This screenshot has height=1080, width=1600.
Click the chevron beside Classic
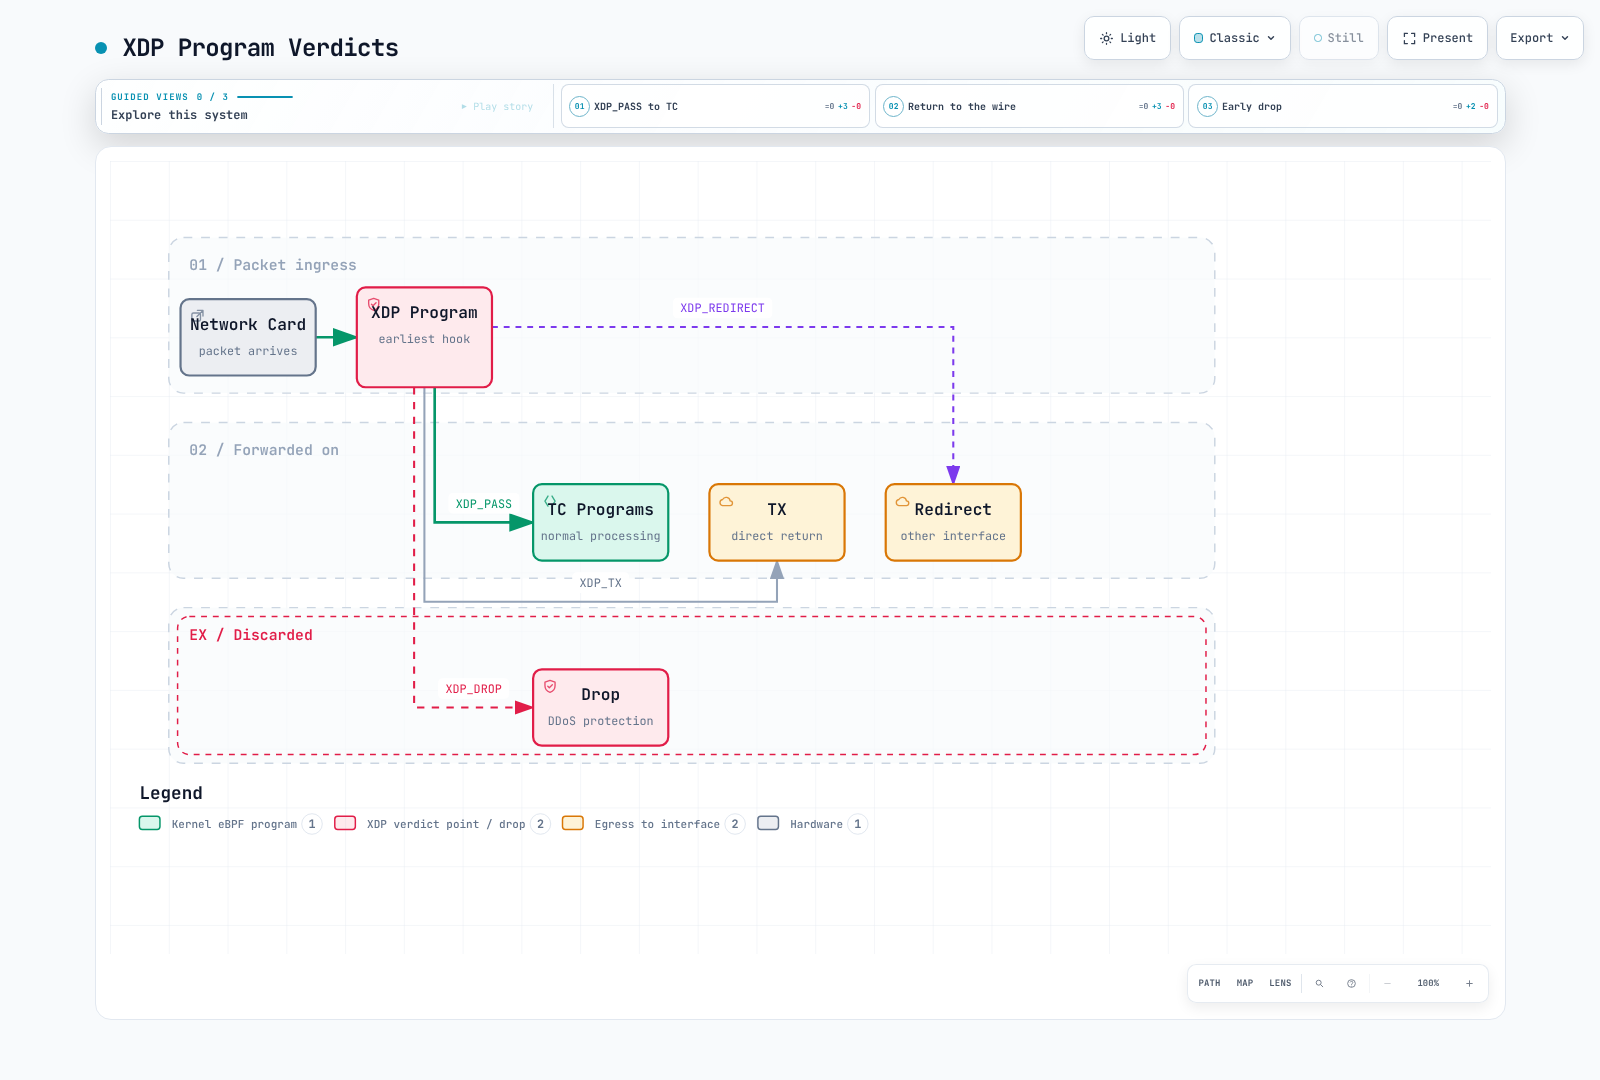click(1271, 38)
